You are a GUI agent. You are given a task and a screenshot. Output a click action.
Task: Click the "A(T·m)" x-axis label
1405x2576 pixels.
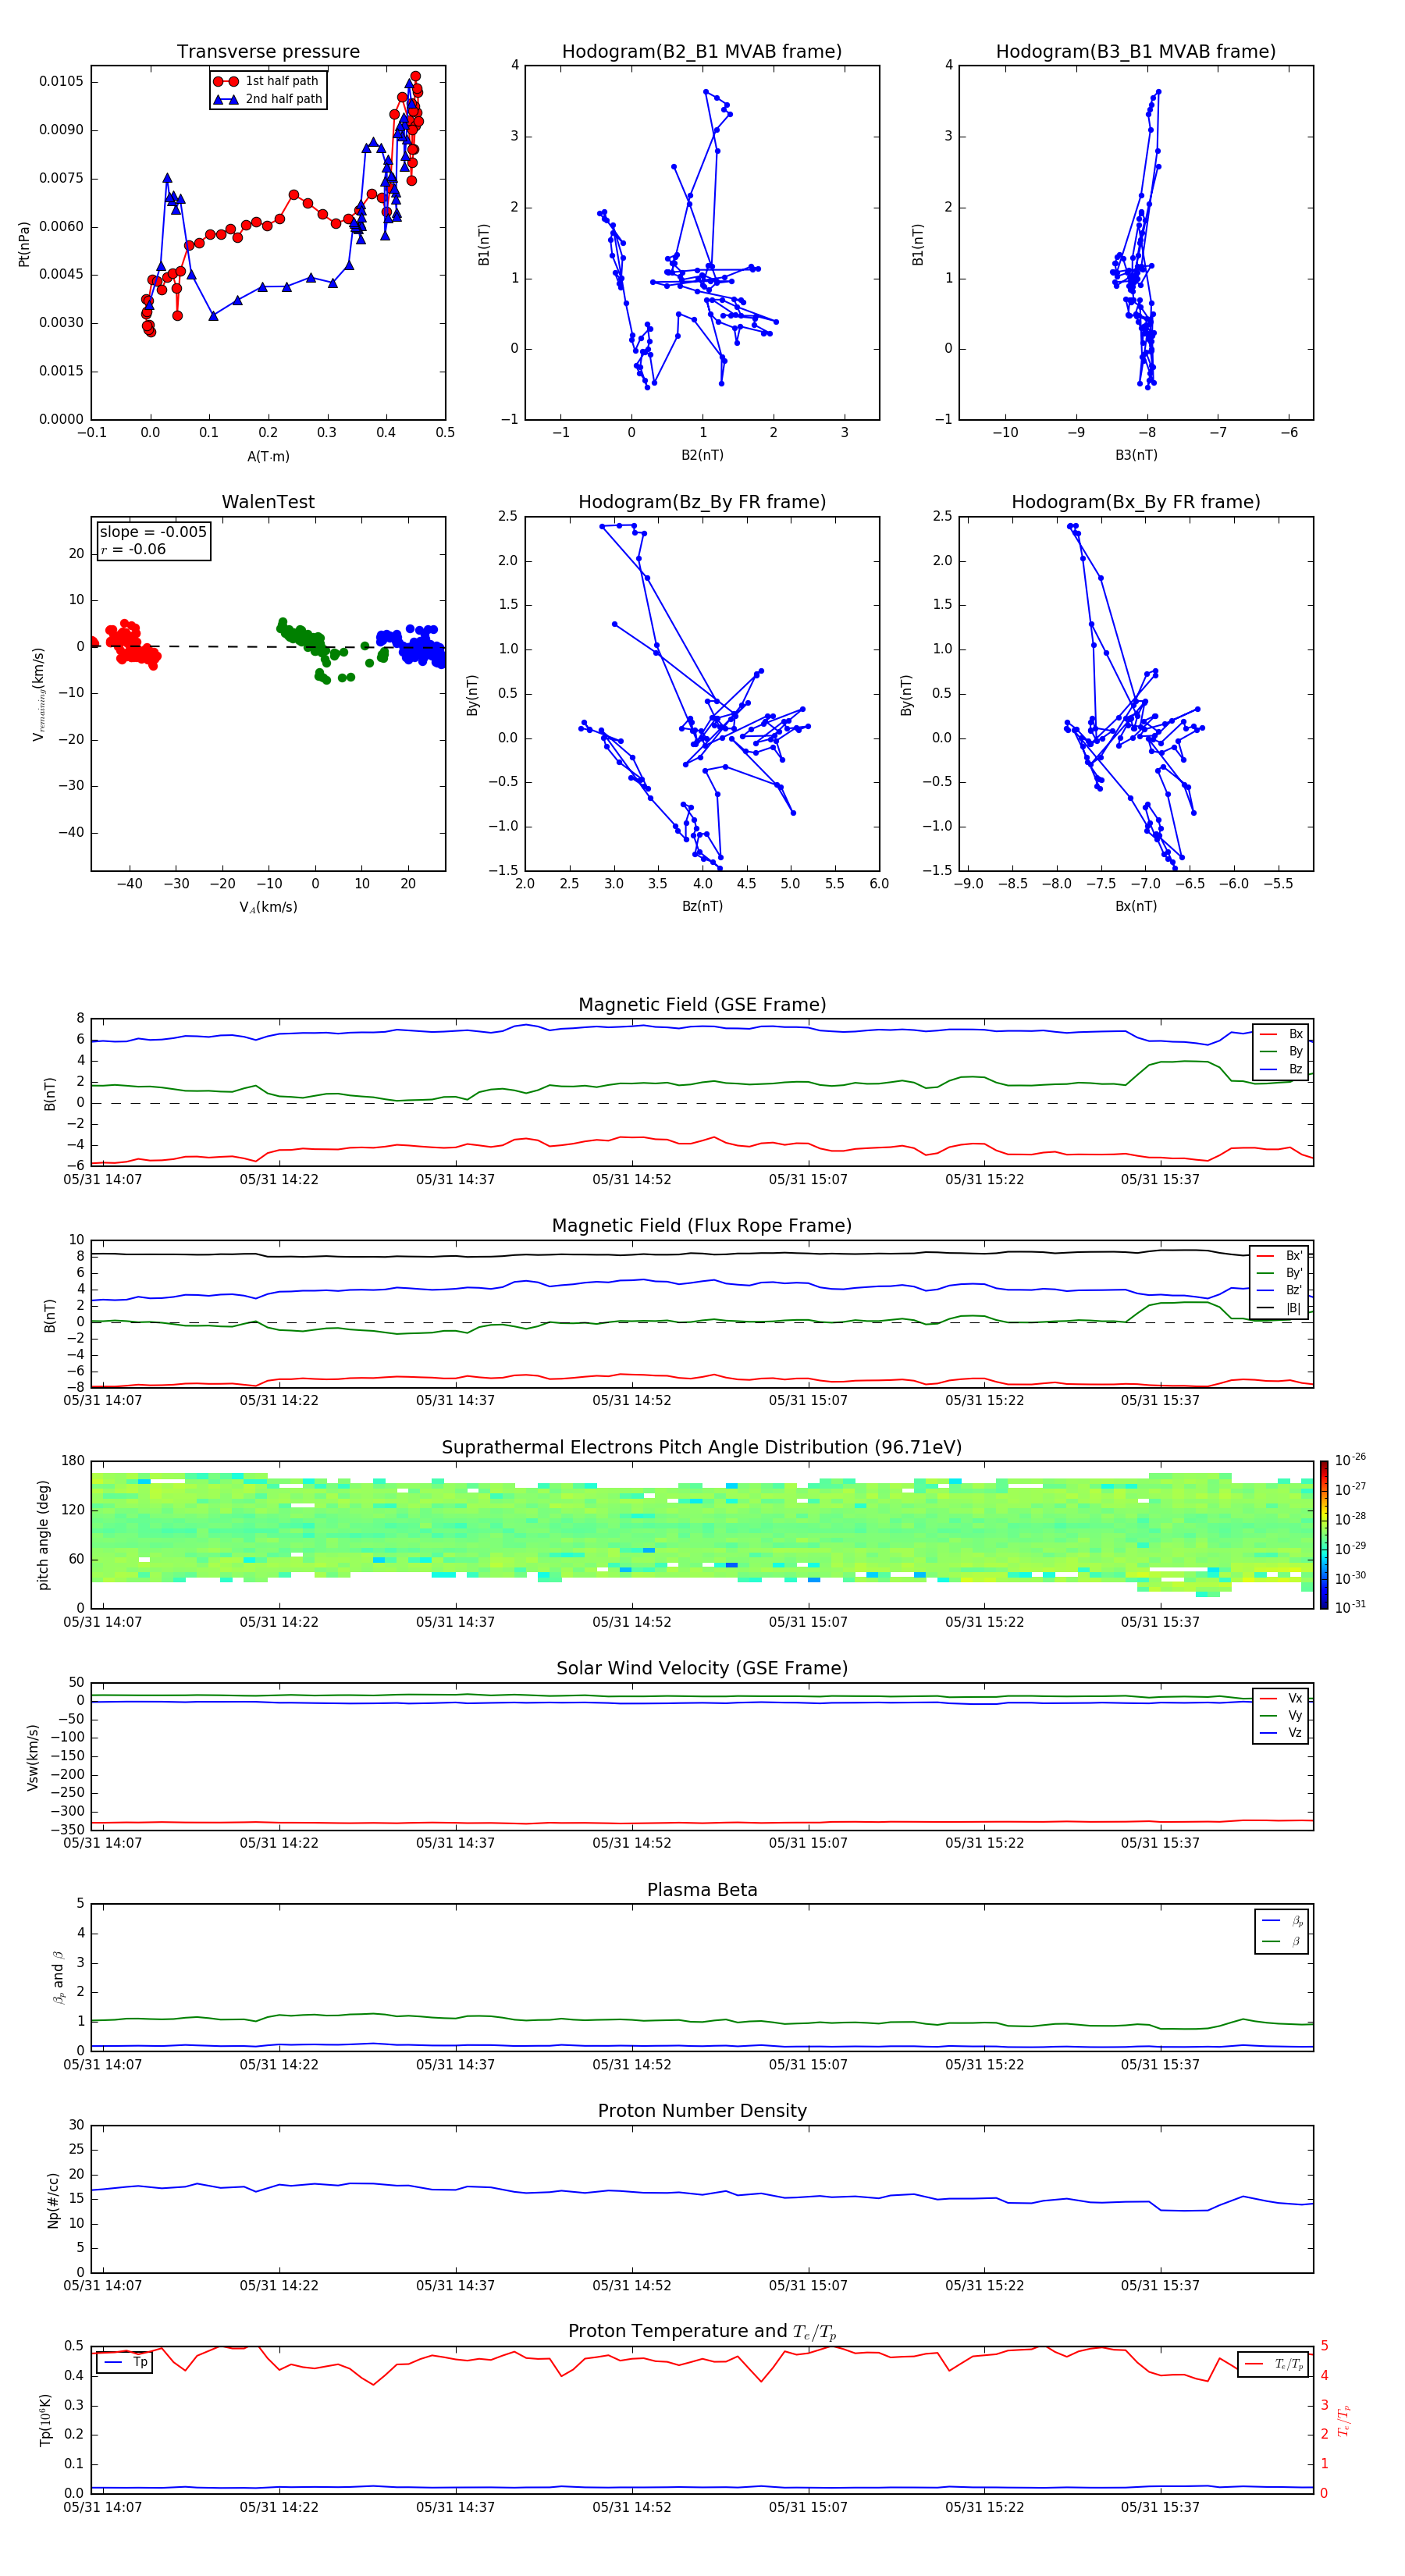pyautogui.click(x=268, y=457)
